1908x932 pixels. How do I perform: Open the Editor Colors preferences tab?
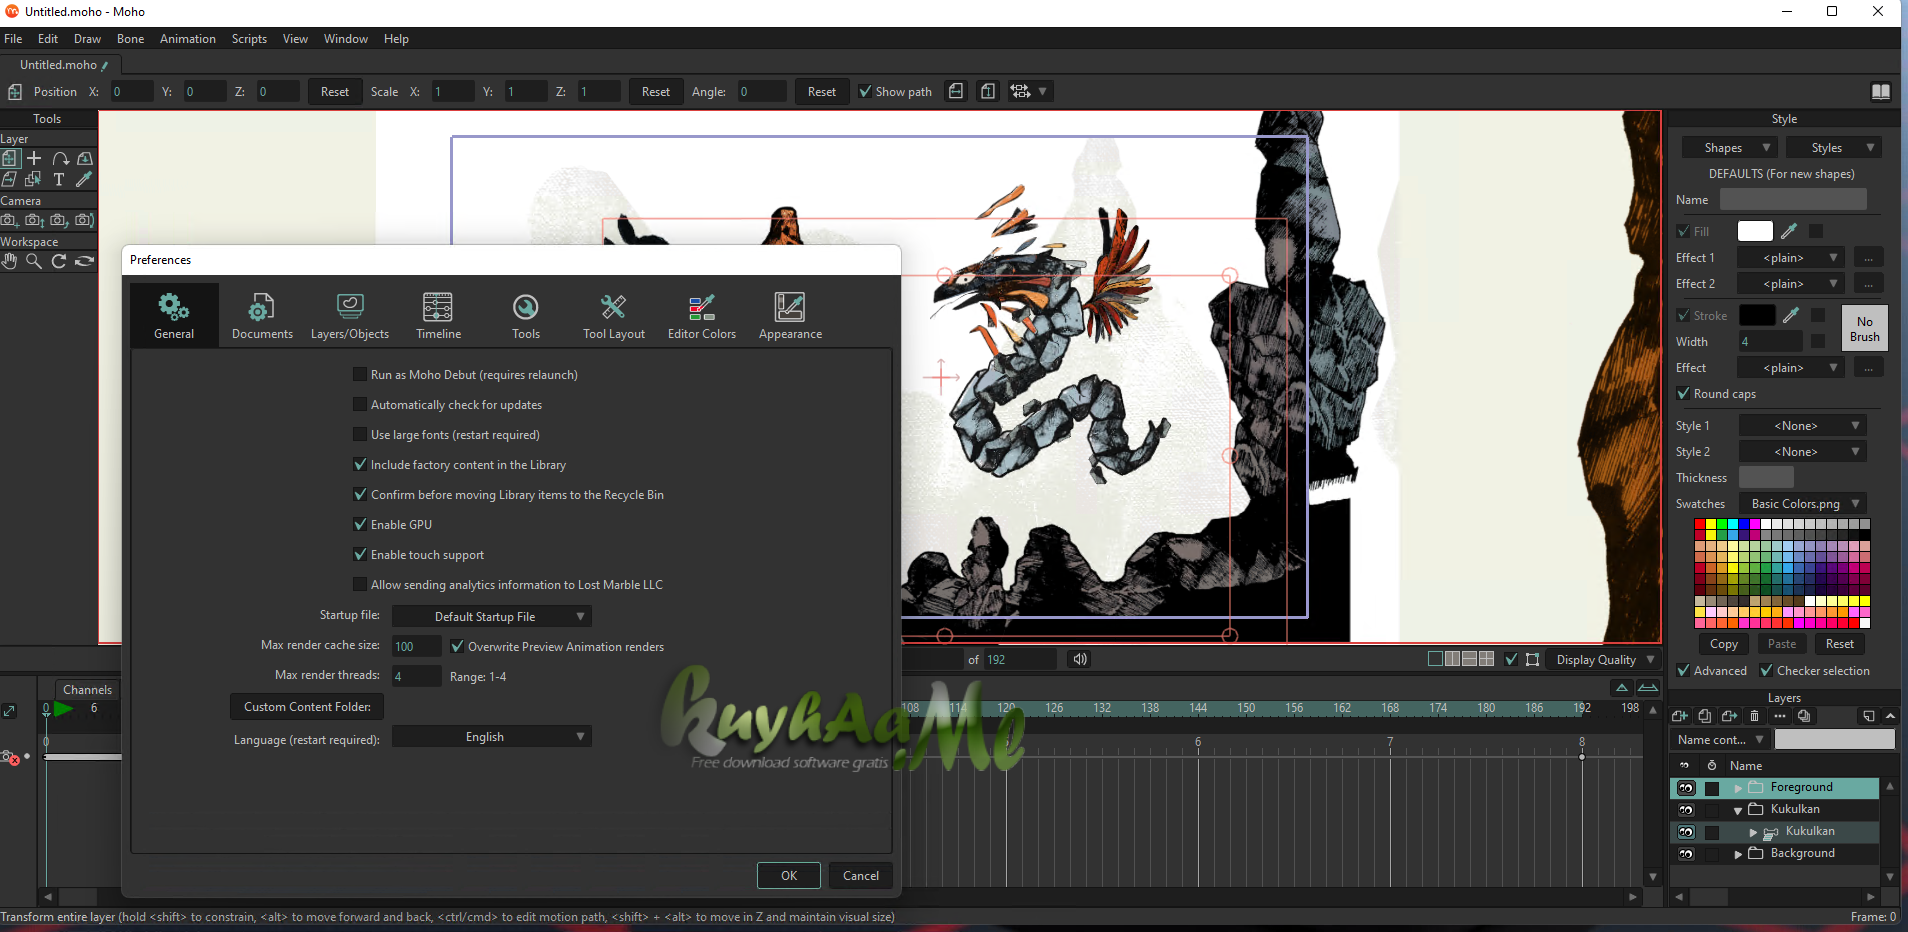(x=702, y=315)
